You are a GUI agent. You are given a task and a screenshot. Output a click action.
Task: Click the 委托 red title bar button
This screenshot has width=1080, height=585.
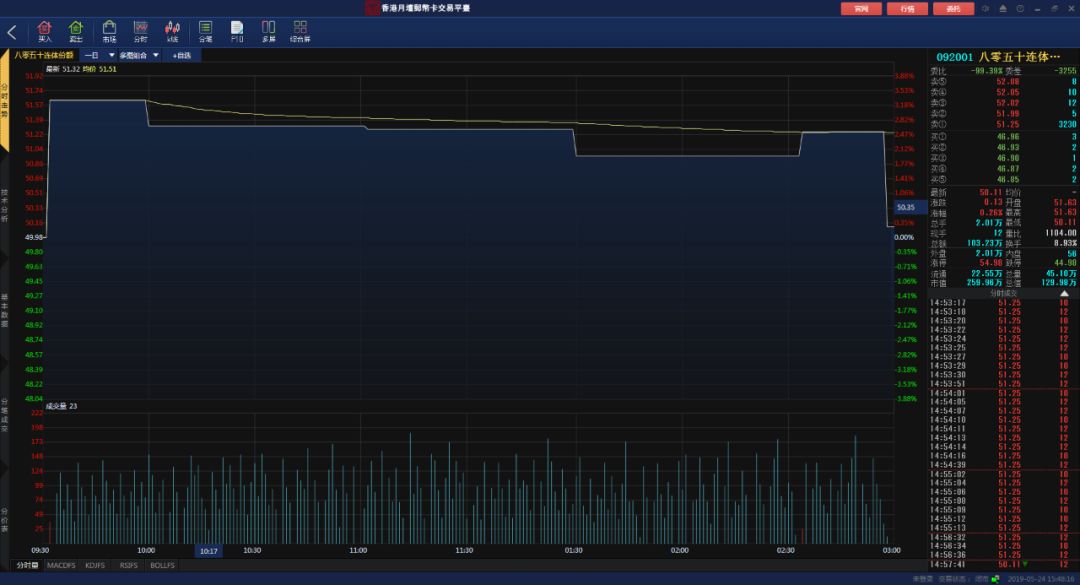953,9
